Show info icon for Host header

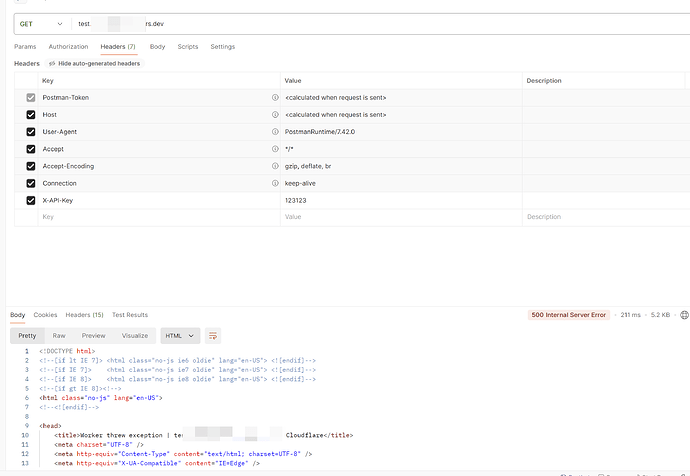pyautogui.click(x=275, y=115)
